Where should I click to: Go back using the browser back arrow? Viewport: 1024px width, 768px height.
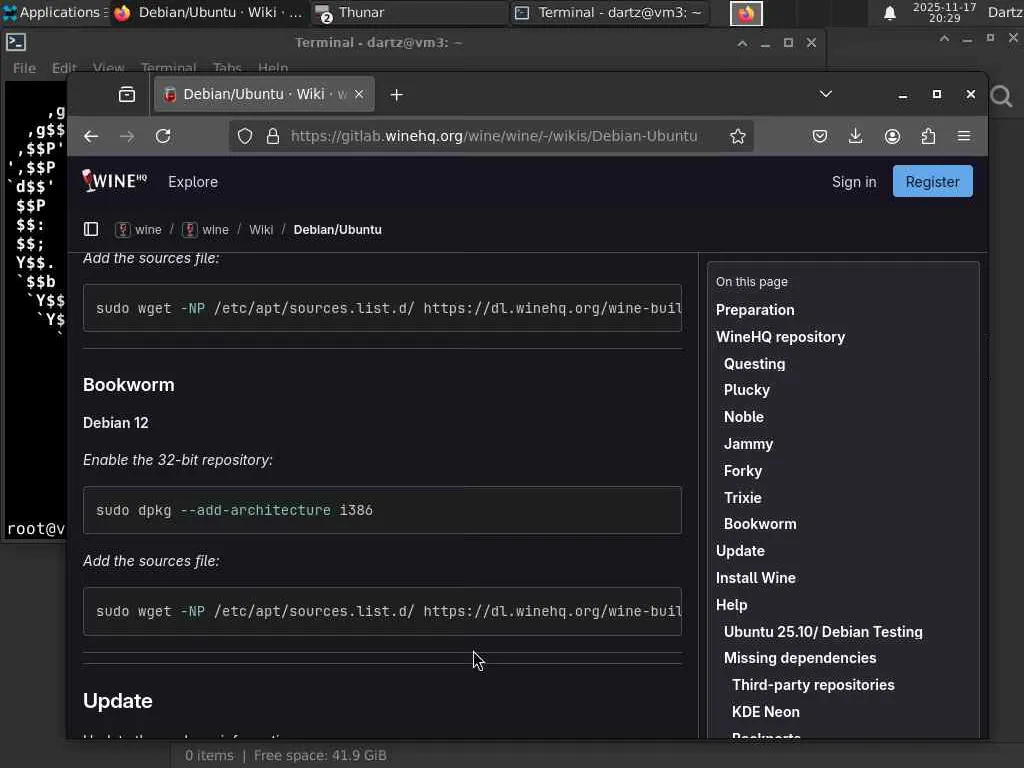coord(91,136)
